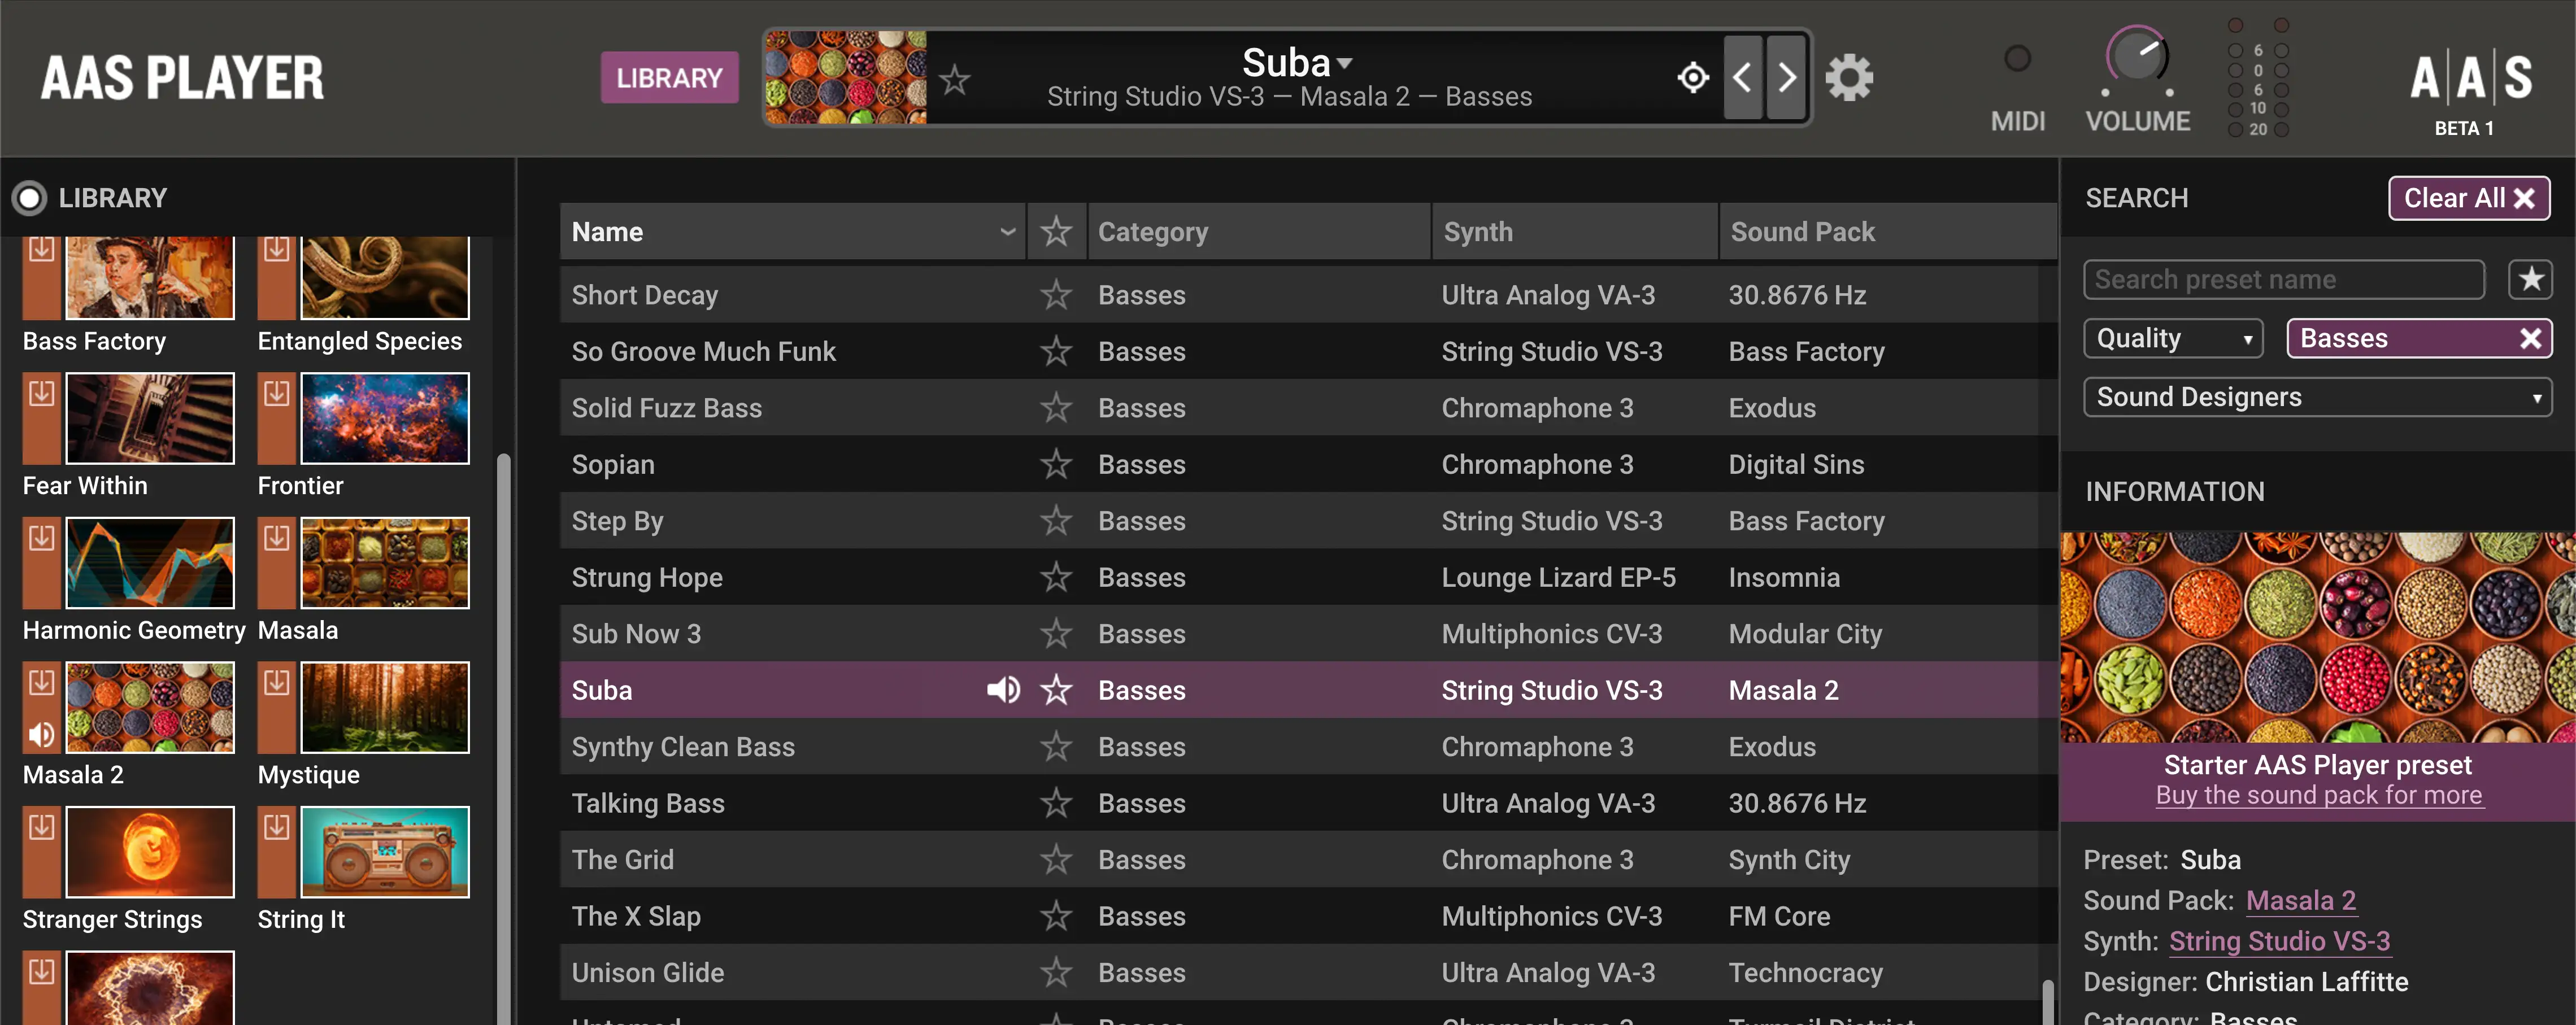Favorite the Step By preset
Viewport: 2576px width, 1025px height.
1056,521
